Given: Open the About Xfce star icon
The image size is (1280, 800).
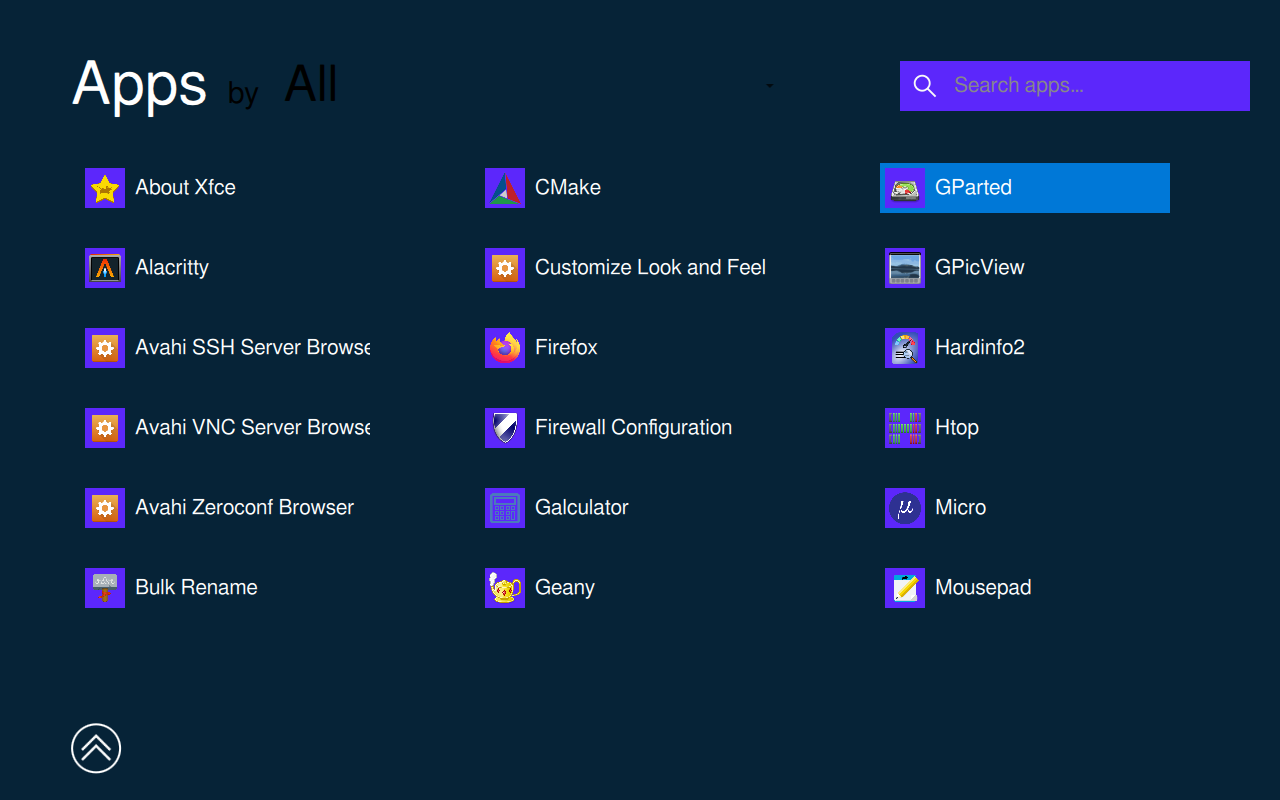Looking at the screenshot, I should tap(105, 188).
